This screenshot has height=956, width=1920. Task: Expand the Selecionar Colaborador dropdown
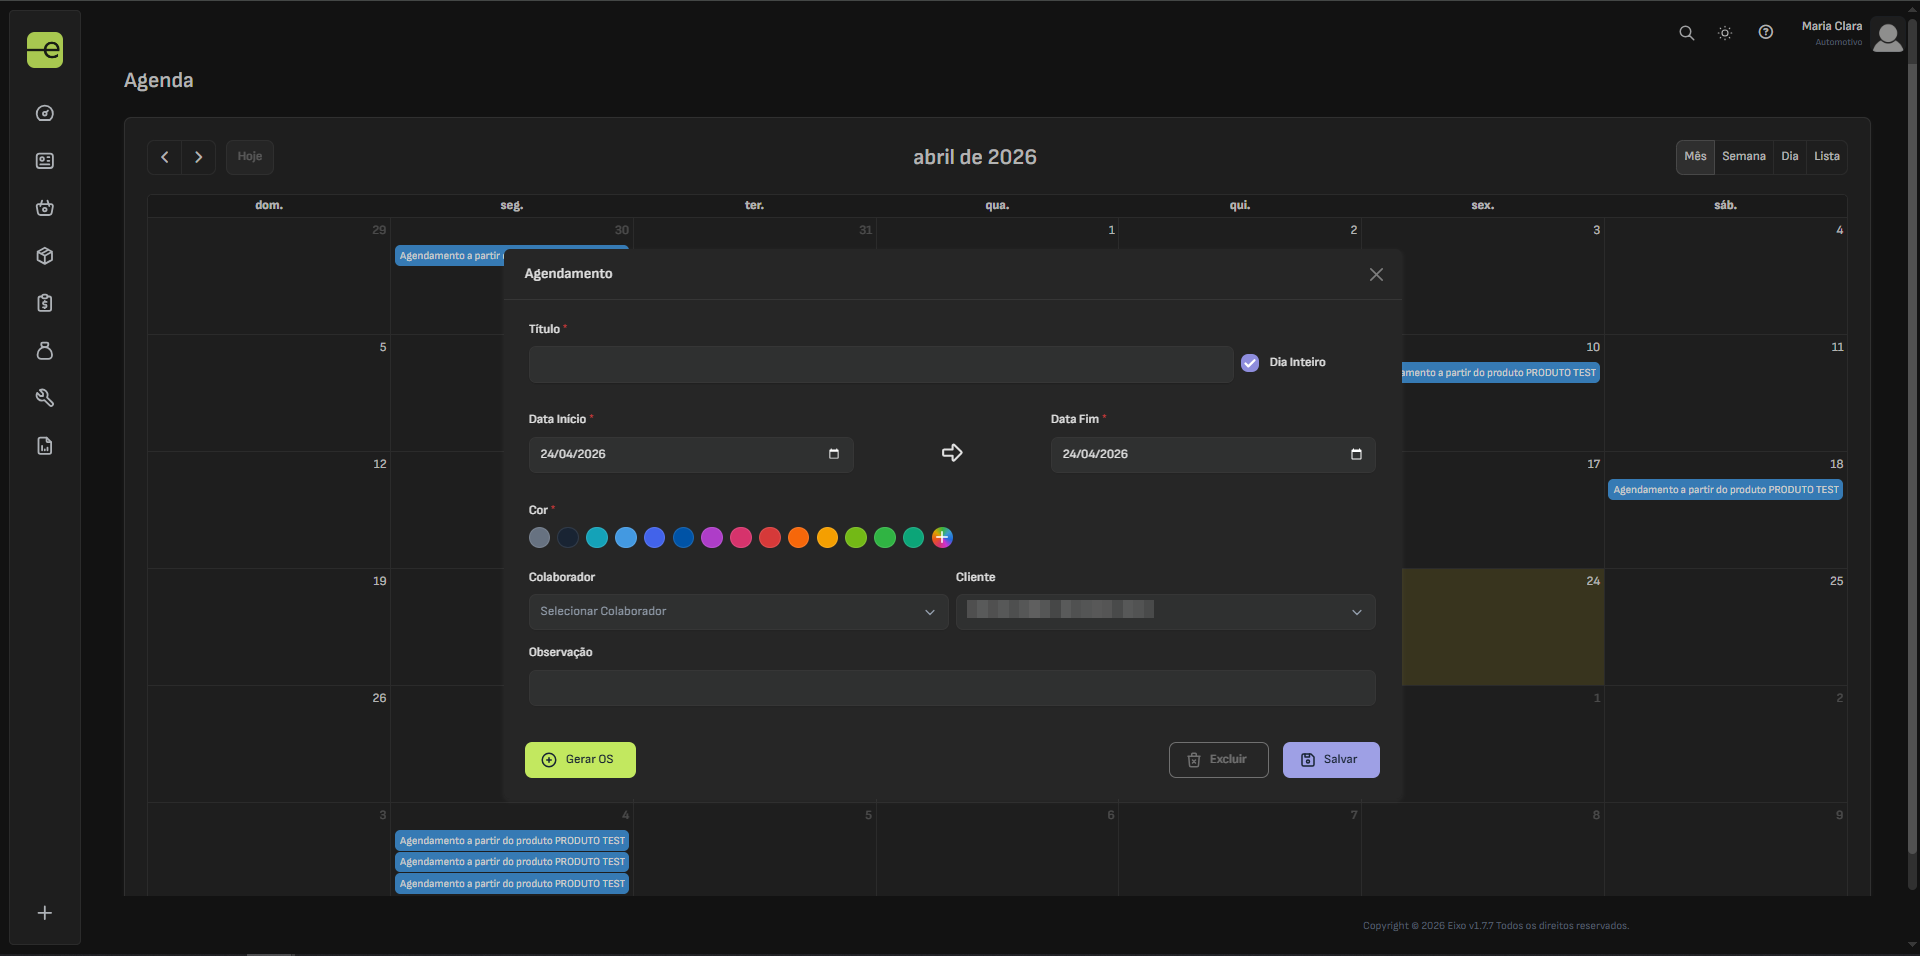737,612
